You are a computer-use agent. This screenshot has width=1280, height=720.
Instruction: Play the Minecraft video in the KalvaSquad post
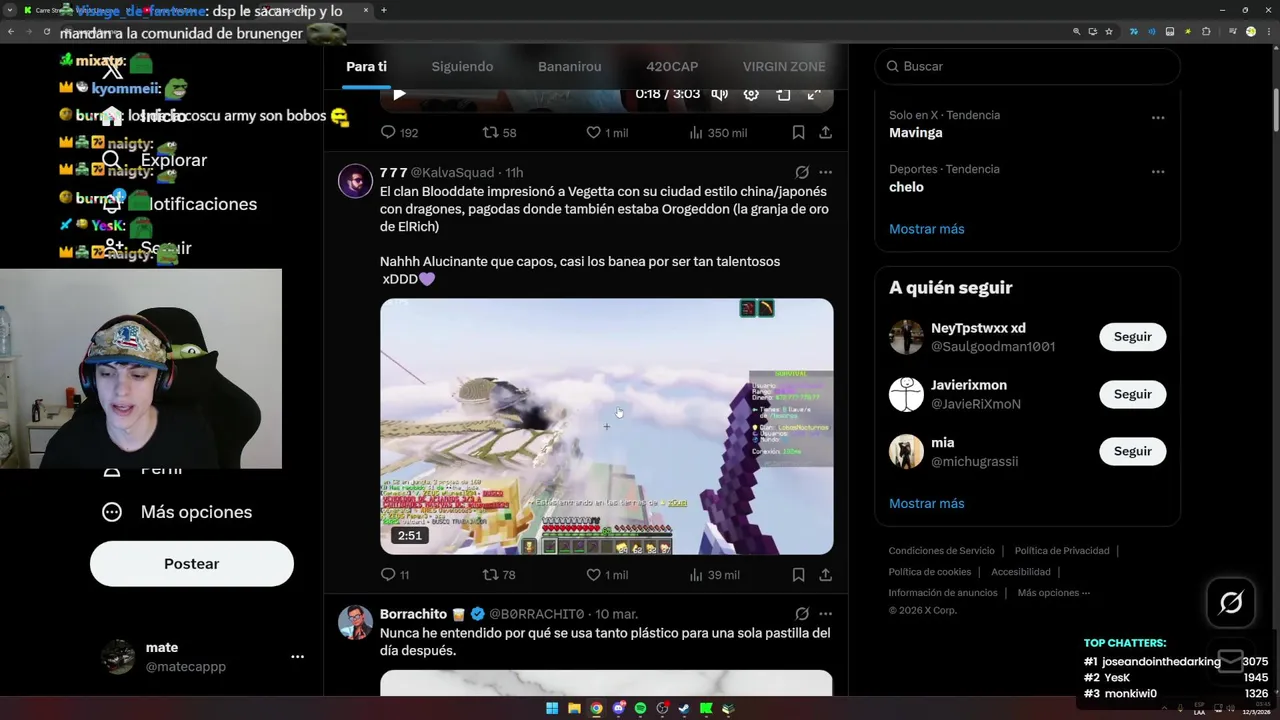pyautogui.click(x=606, y=426)
